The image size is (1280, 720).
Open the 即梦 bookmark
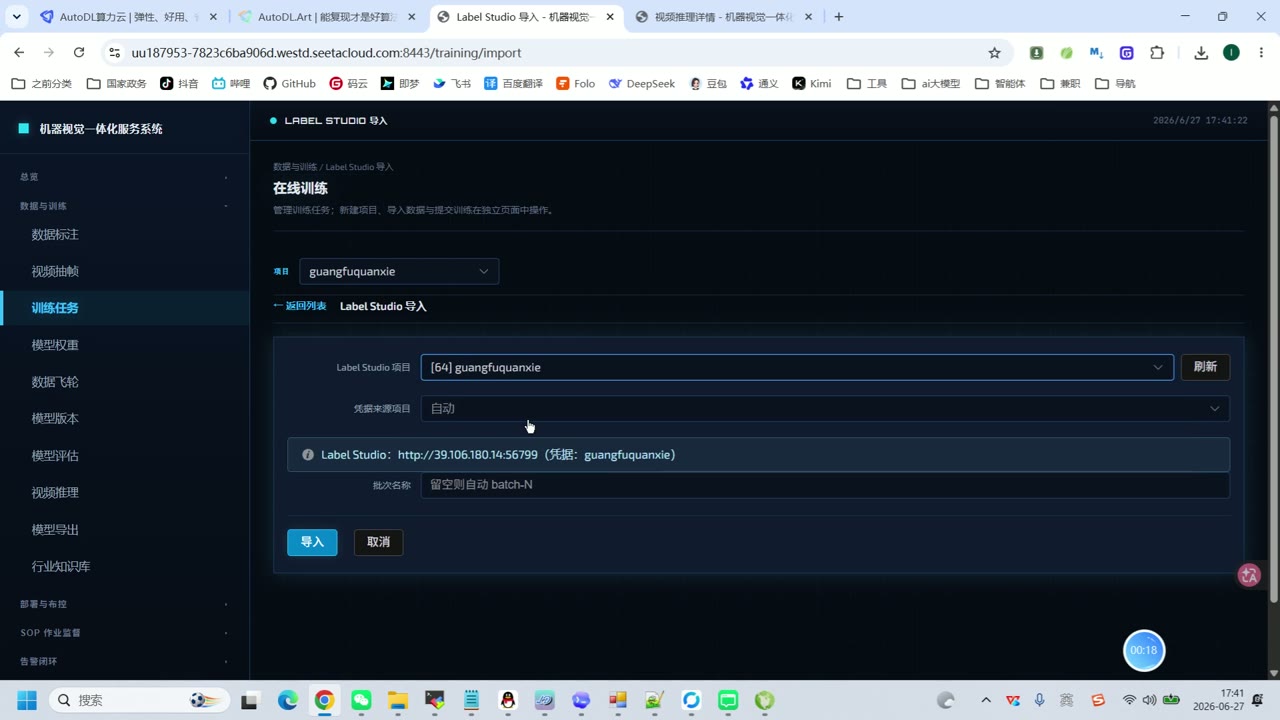tap(400, 84)
